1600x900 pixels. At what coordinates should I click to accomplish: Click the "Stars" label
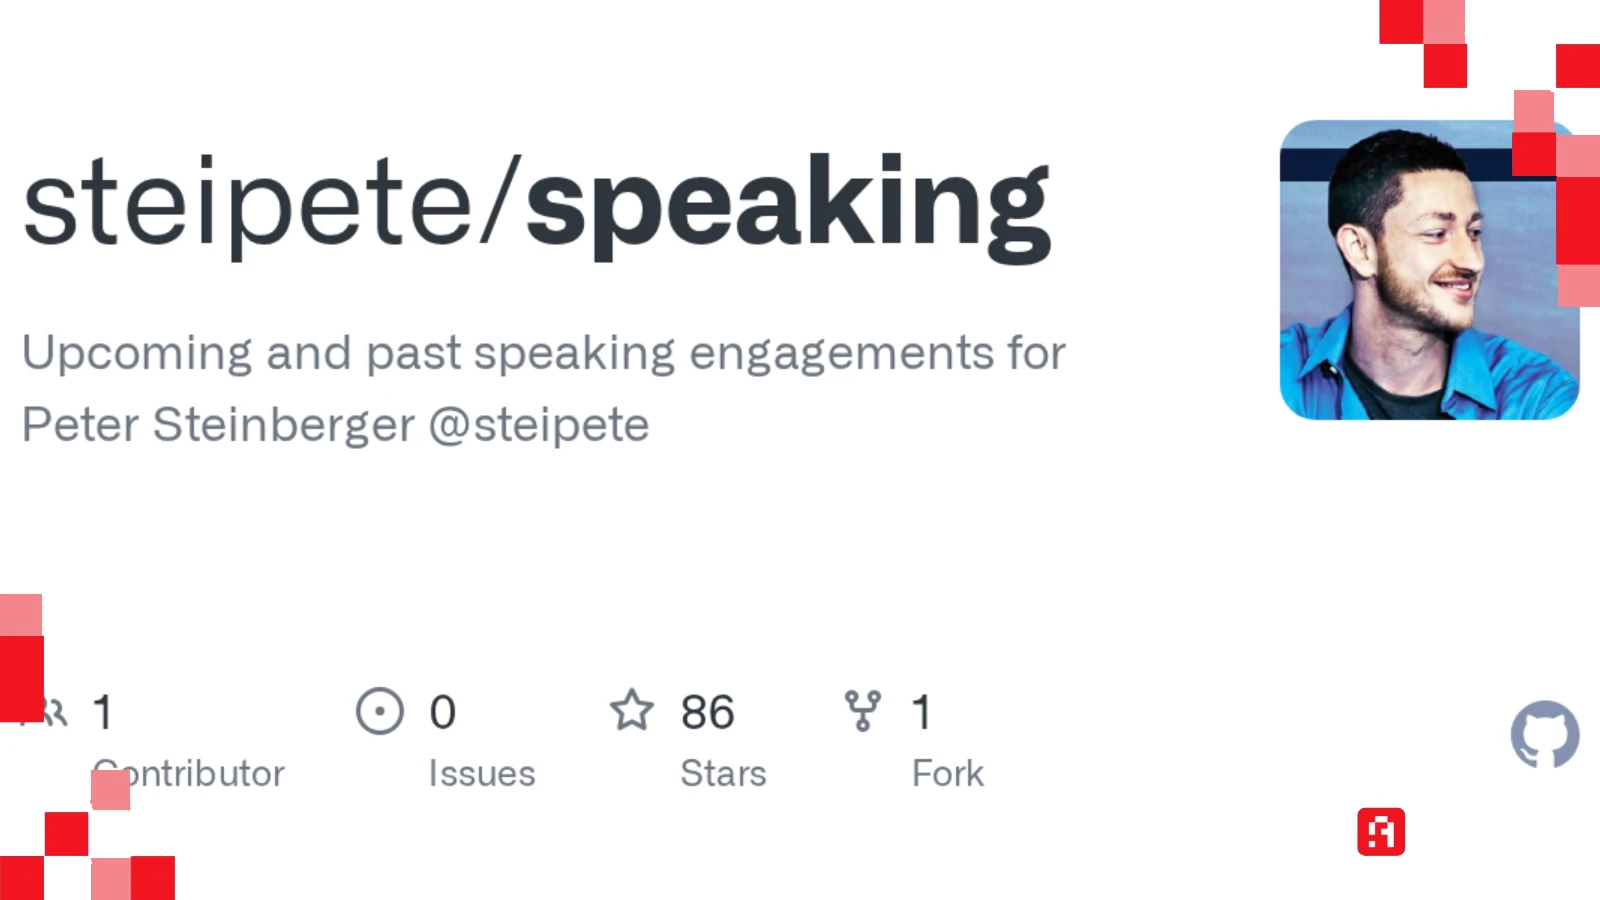tap(723, 773)
